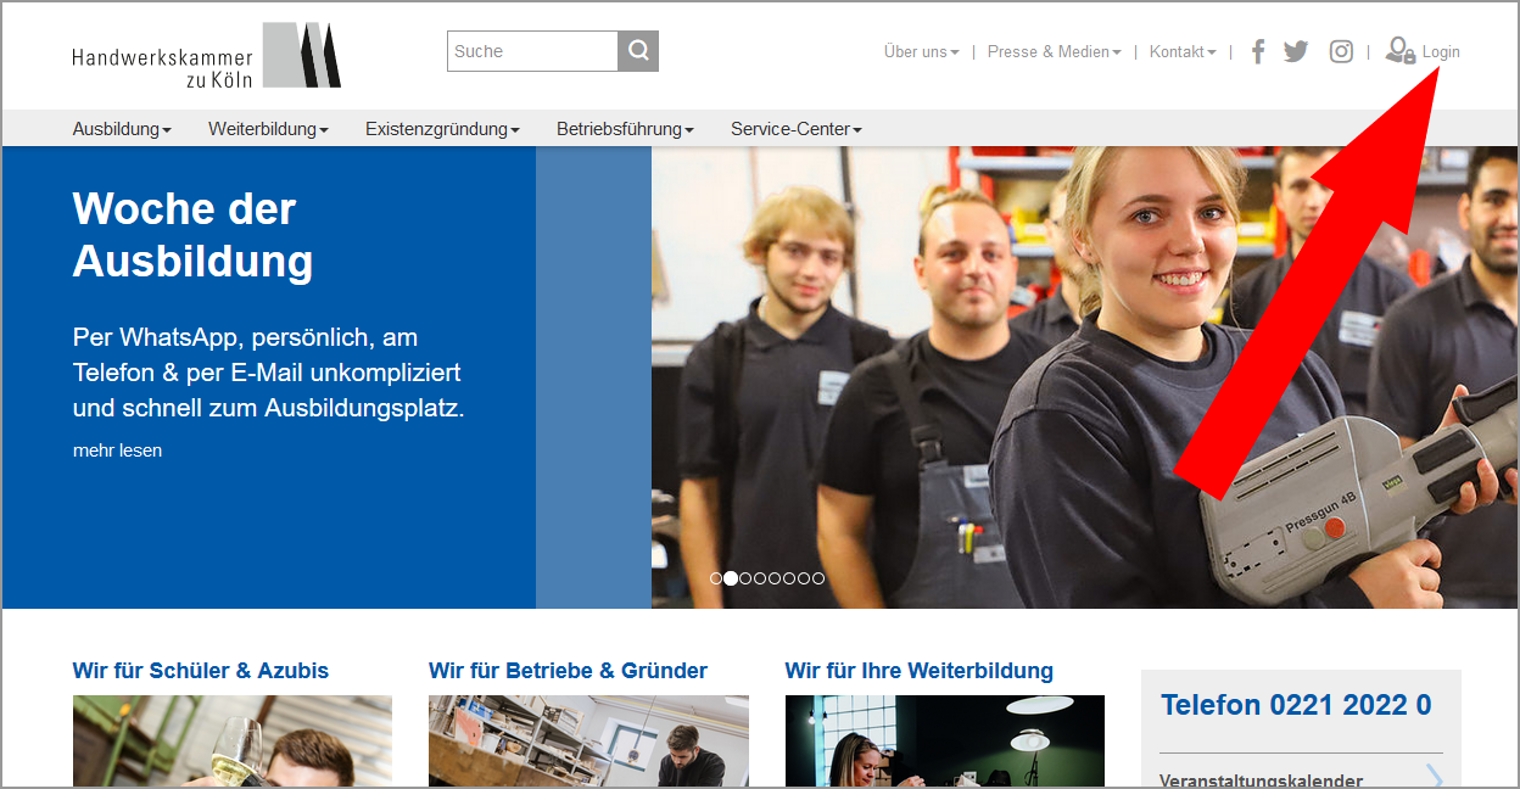
Task: Click the Betriebe & Gründer teaser image
Action: [x=589, y=741]
